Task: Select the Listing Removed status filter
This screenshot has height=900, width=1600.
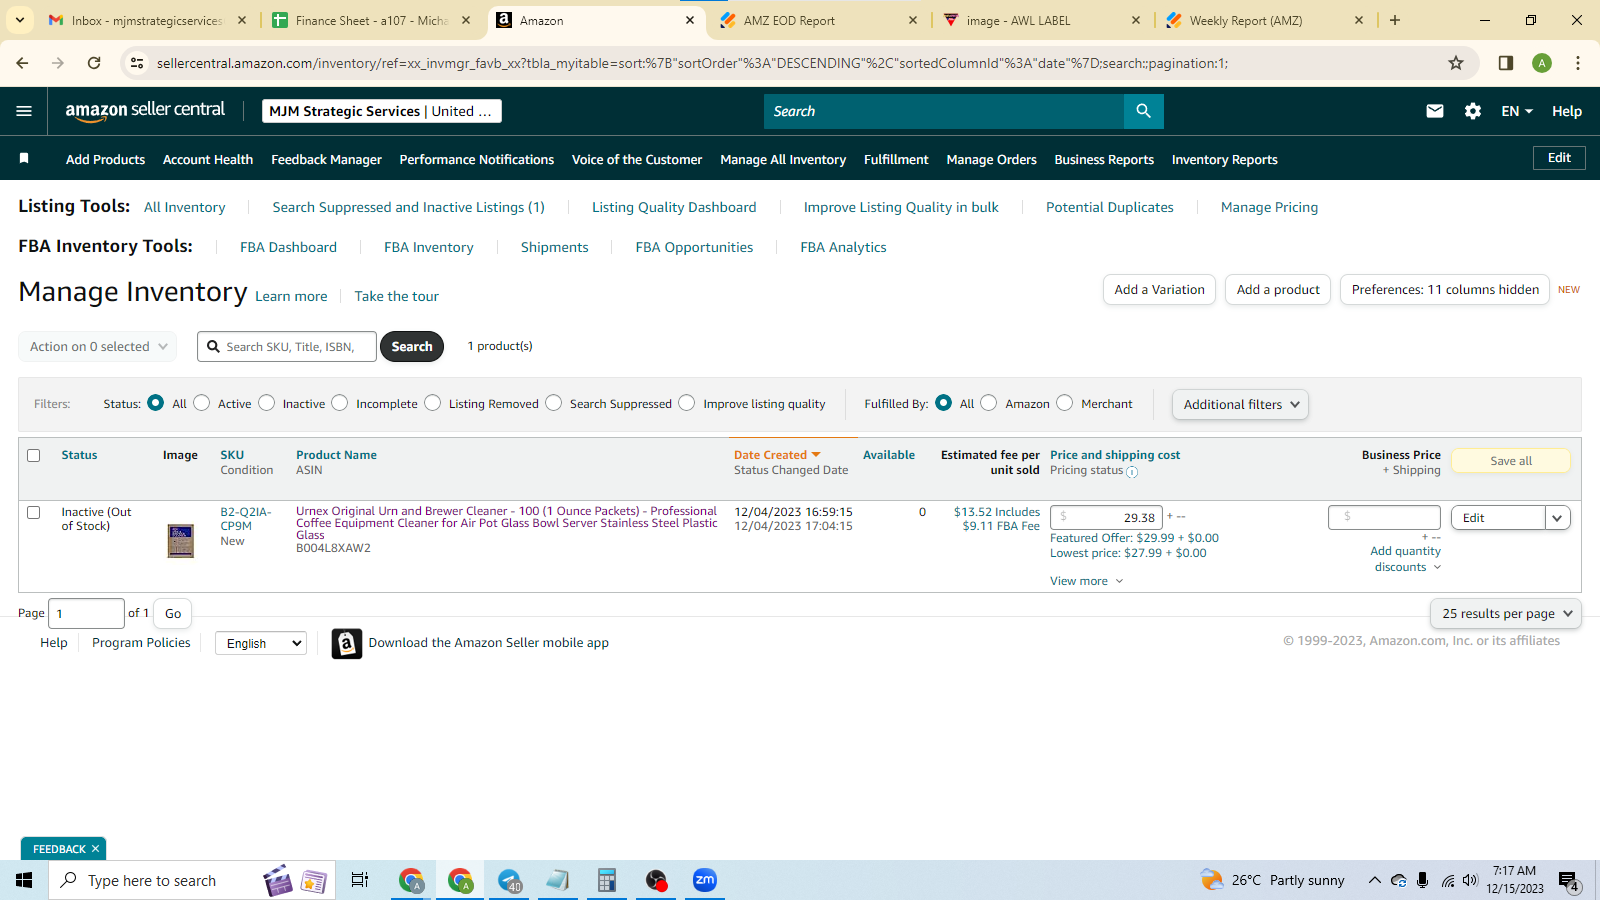Action: pyautogui.click(x=433, y=403)
